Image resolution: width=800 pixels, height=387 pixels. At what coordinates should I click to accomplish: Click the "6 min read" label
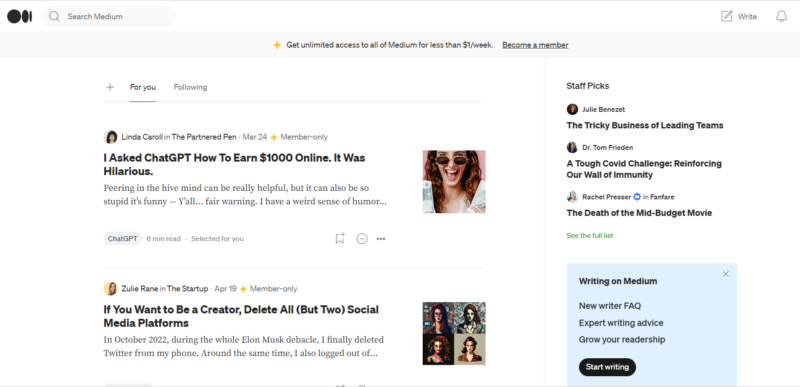163,239
